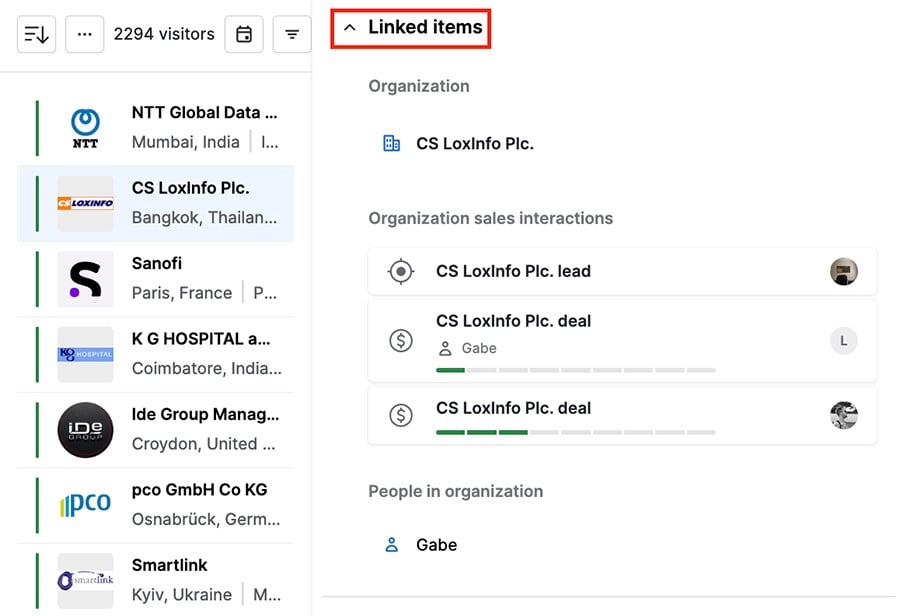Open the CS LoxInfo Plc. organization link
The height and width of the screenshot is (616, 900).
click(473, 142)
